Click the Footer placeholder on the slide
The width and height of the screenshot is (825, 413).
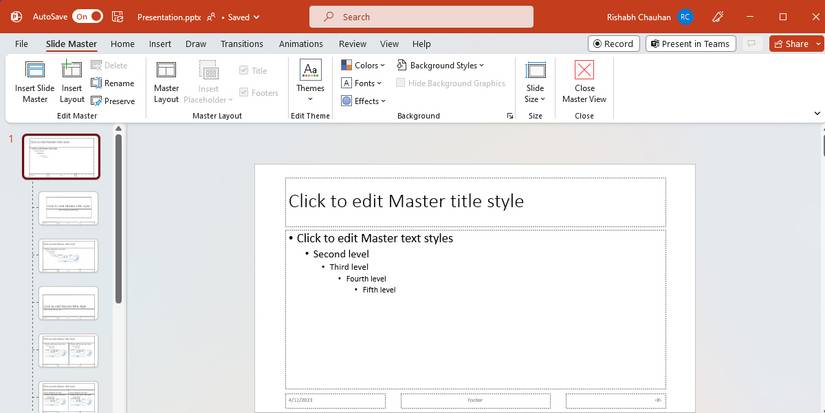pos(475,400)
